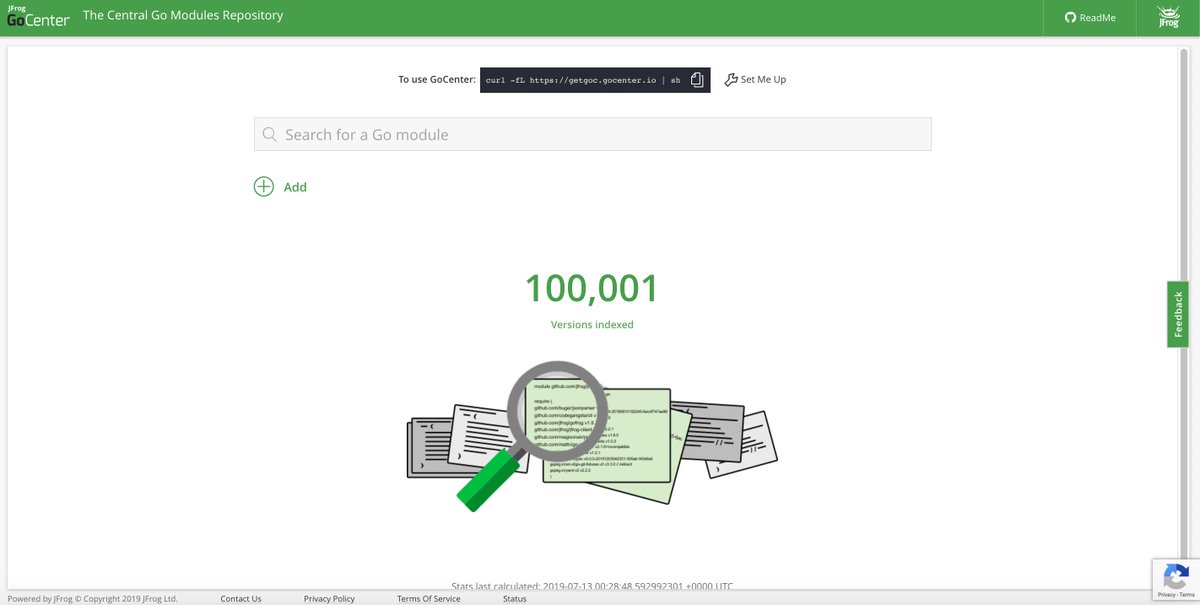The width and height of the screenshot is (1200, 605).
Task: Click The Central Go Modules Repository title
Action: point(183,15)
